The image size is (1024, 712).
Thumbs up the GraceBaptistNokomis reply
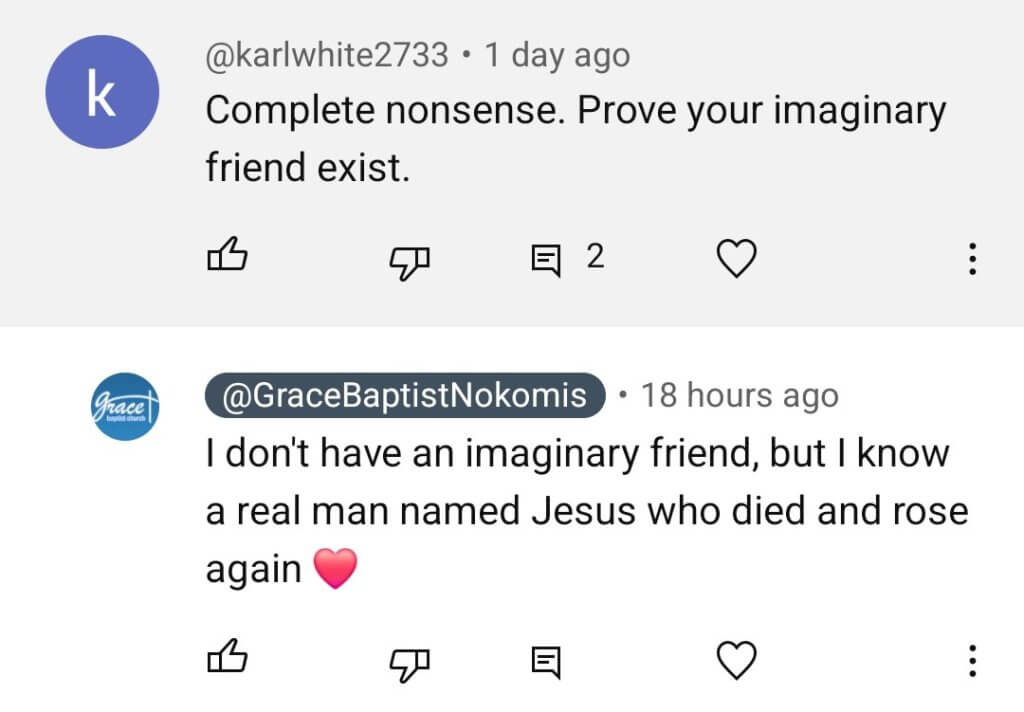(226, 659)
